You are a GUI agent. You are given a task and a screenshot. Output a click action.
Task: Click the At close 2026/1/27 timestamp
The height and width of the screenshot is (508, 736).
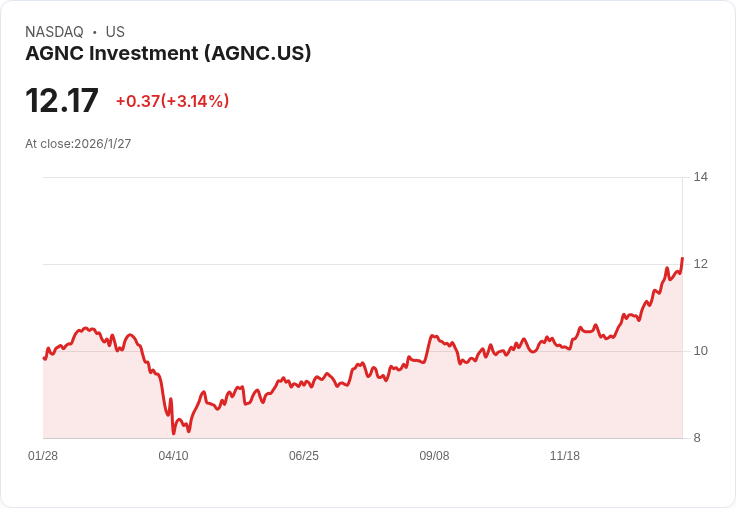tap(78, 144)
